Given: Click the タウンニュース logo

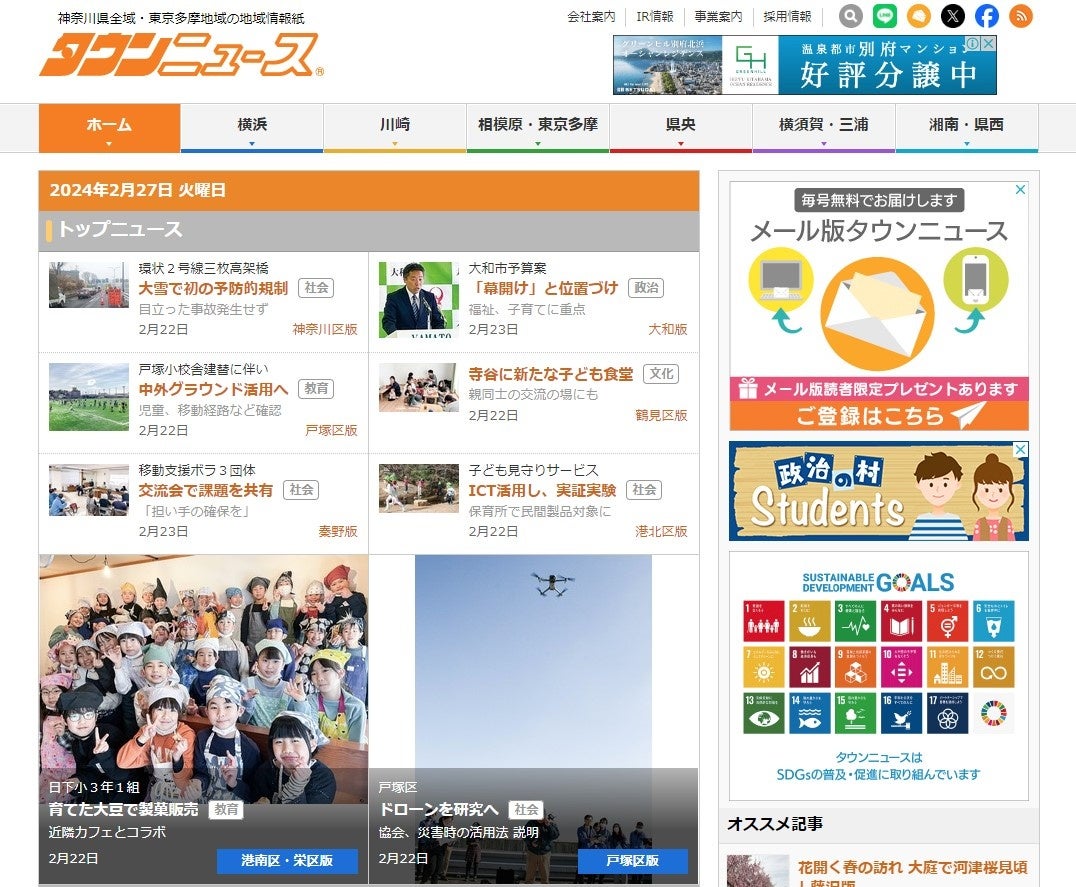Looking at the screenshot, I should (180, 54).
